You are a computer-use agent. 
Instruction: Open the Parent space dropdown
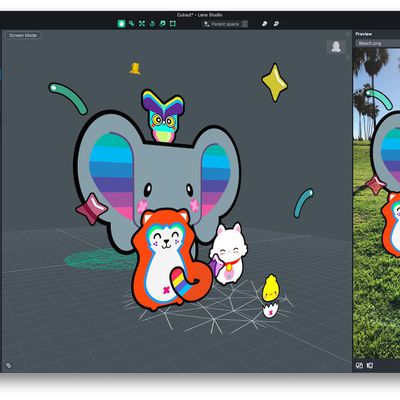tap(225, 24)
